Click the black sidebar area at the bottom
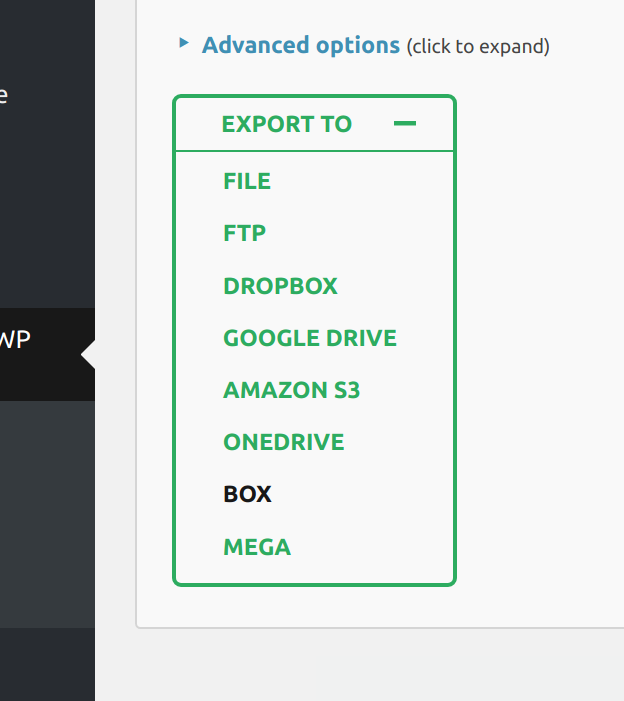The image size is (624, 701). coord(47,665)
